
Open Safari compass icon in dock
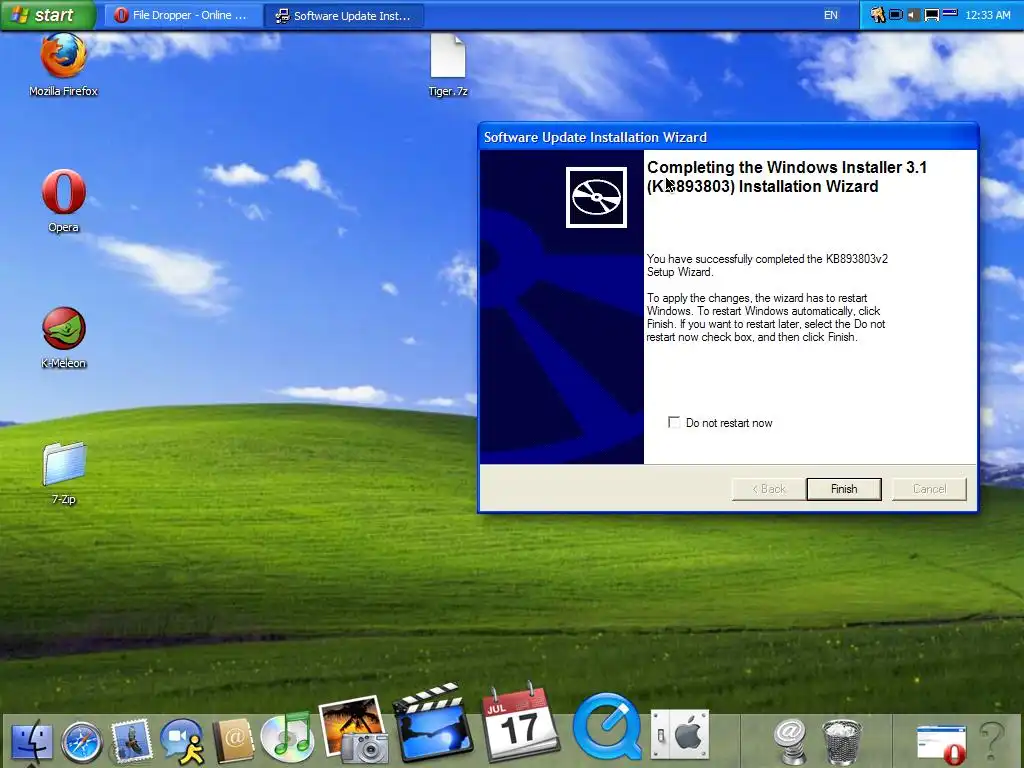pos(82,742)
